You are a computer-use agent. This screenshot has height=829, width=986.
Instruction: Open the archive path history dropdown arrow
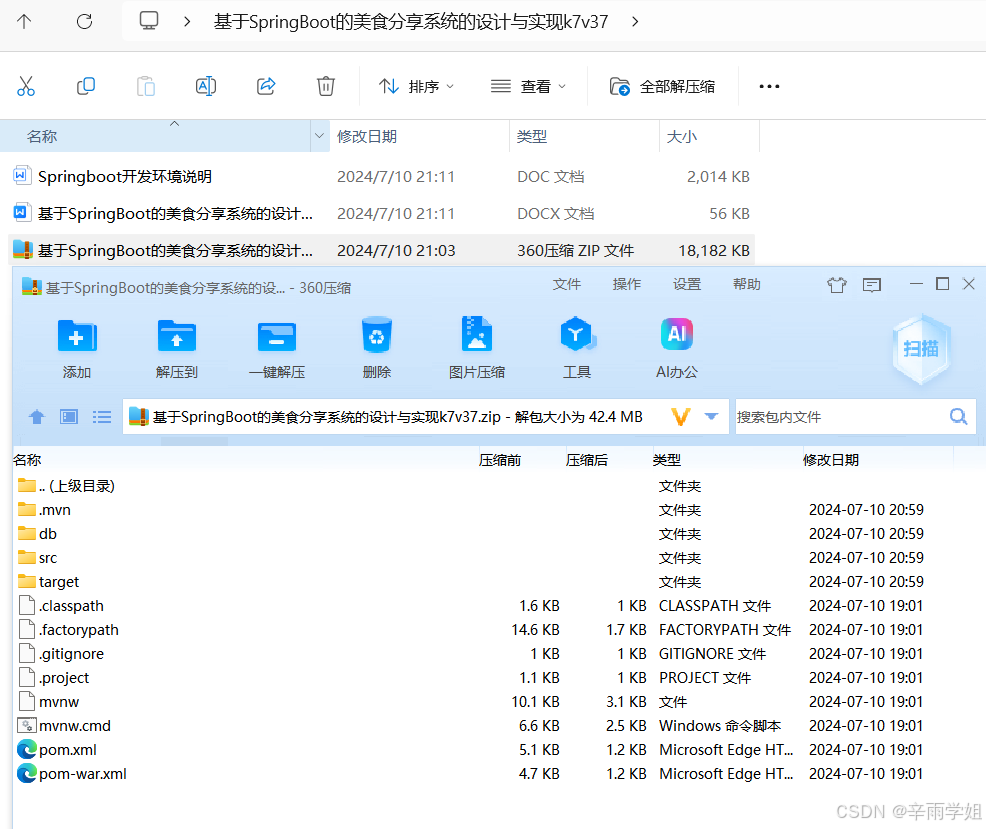coord(711,416)
